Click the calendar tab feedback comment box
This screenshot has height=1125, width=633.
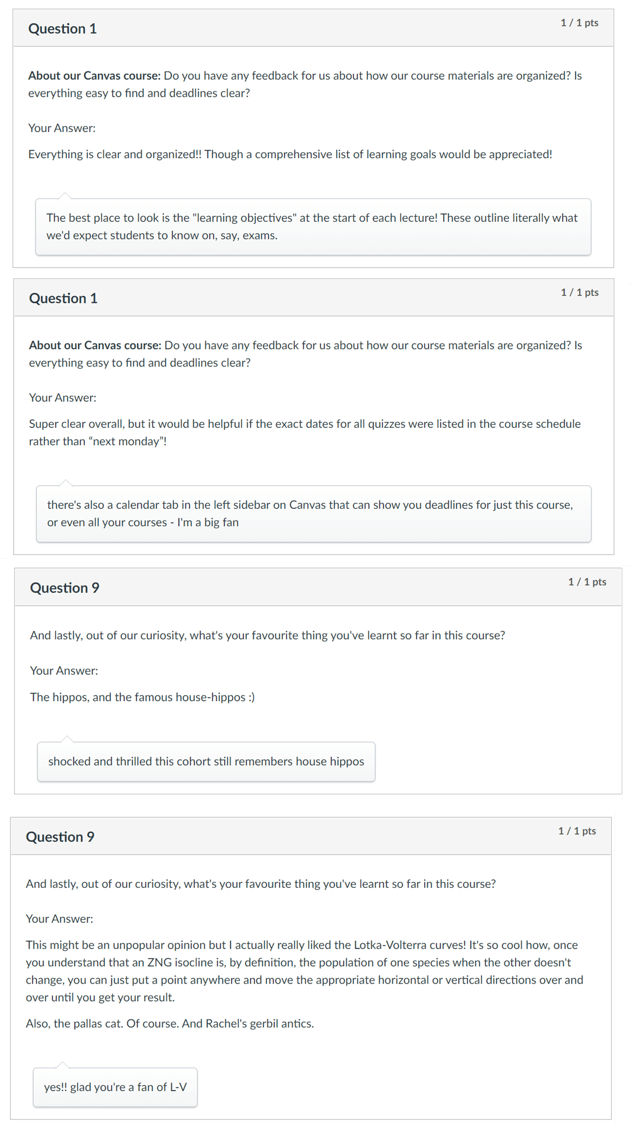click(x=314, y=514)
